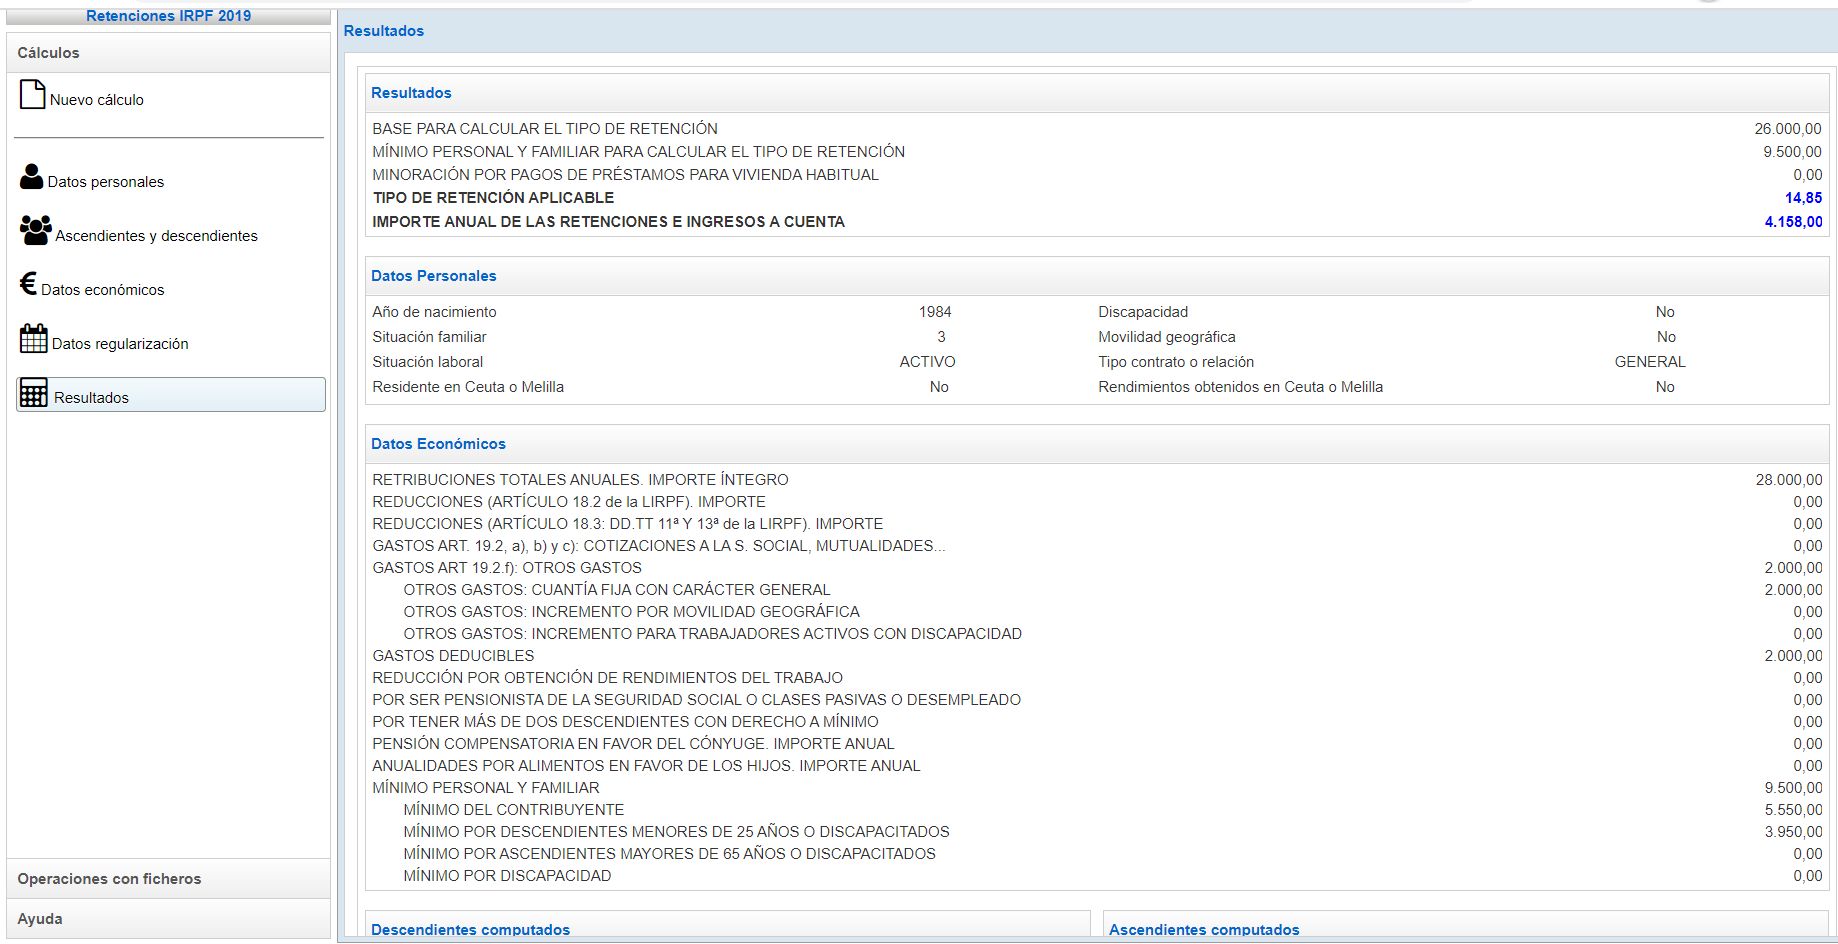
Task: Open Datos personales via the person icon
Action: coord(31,177)
